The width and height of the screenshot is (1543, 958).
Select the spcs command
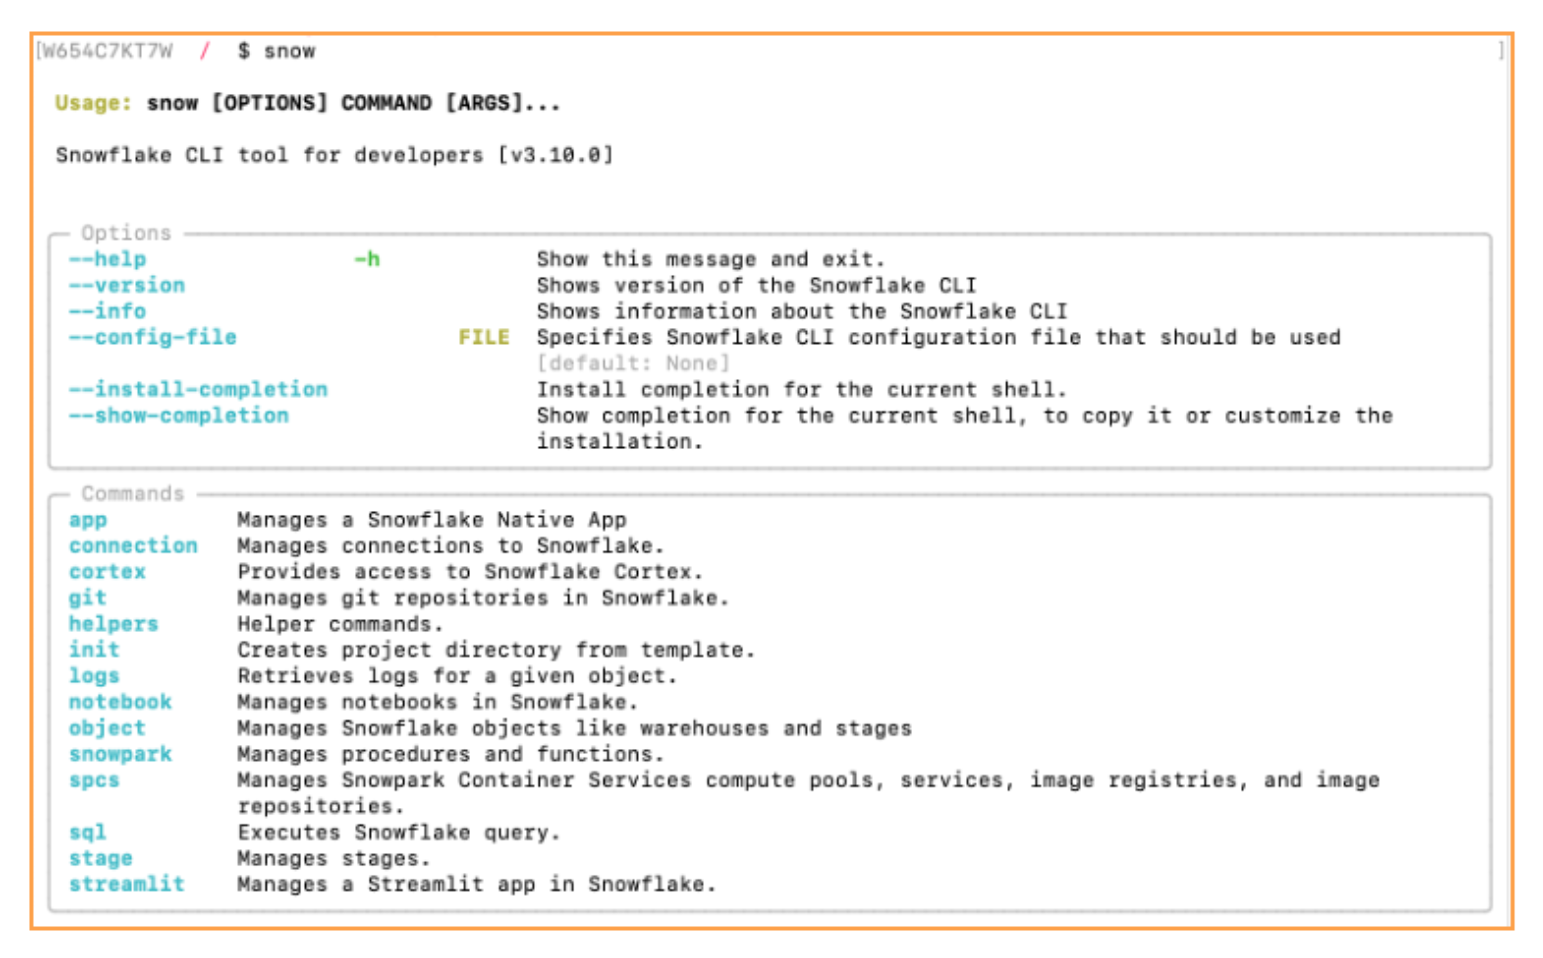94,780
